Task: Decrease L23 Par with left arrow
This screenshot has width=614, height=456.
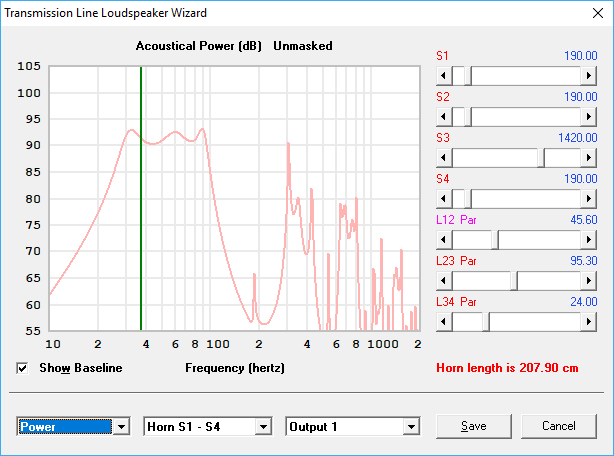Action: [x=444, y=281]
